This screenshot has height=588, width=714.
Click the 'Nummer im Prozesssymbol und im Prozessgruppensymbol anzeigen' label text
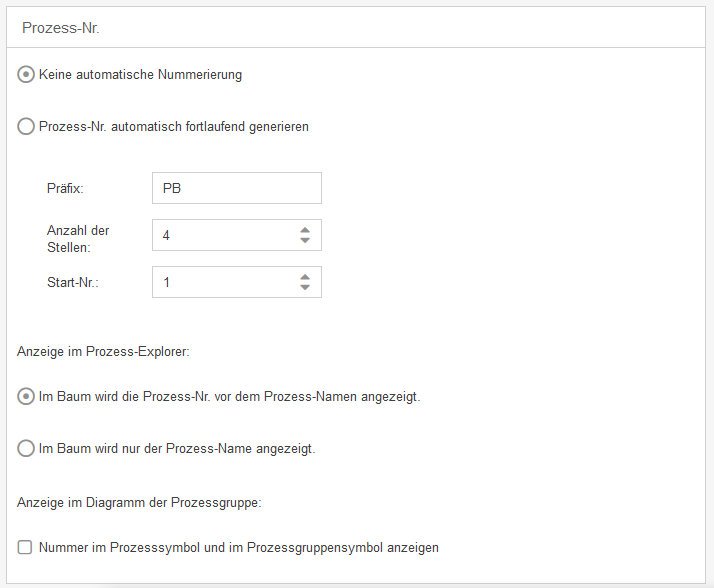239,547
